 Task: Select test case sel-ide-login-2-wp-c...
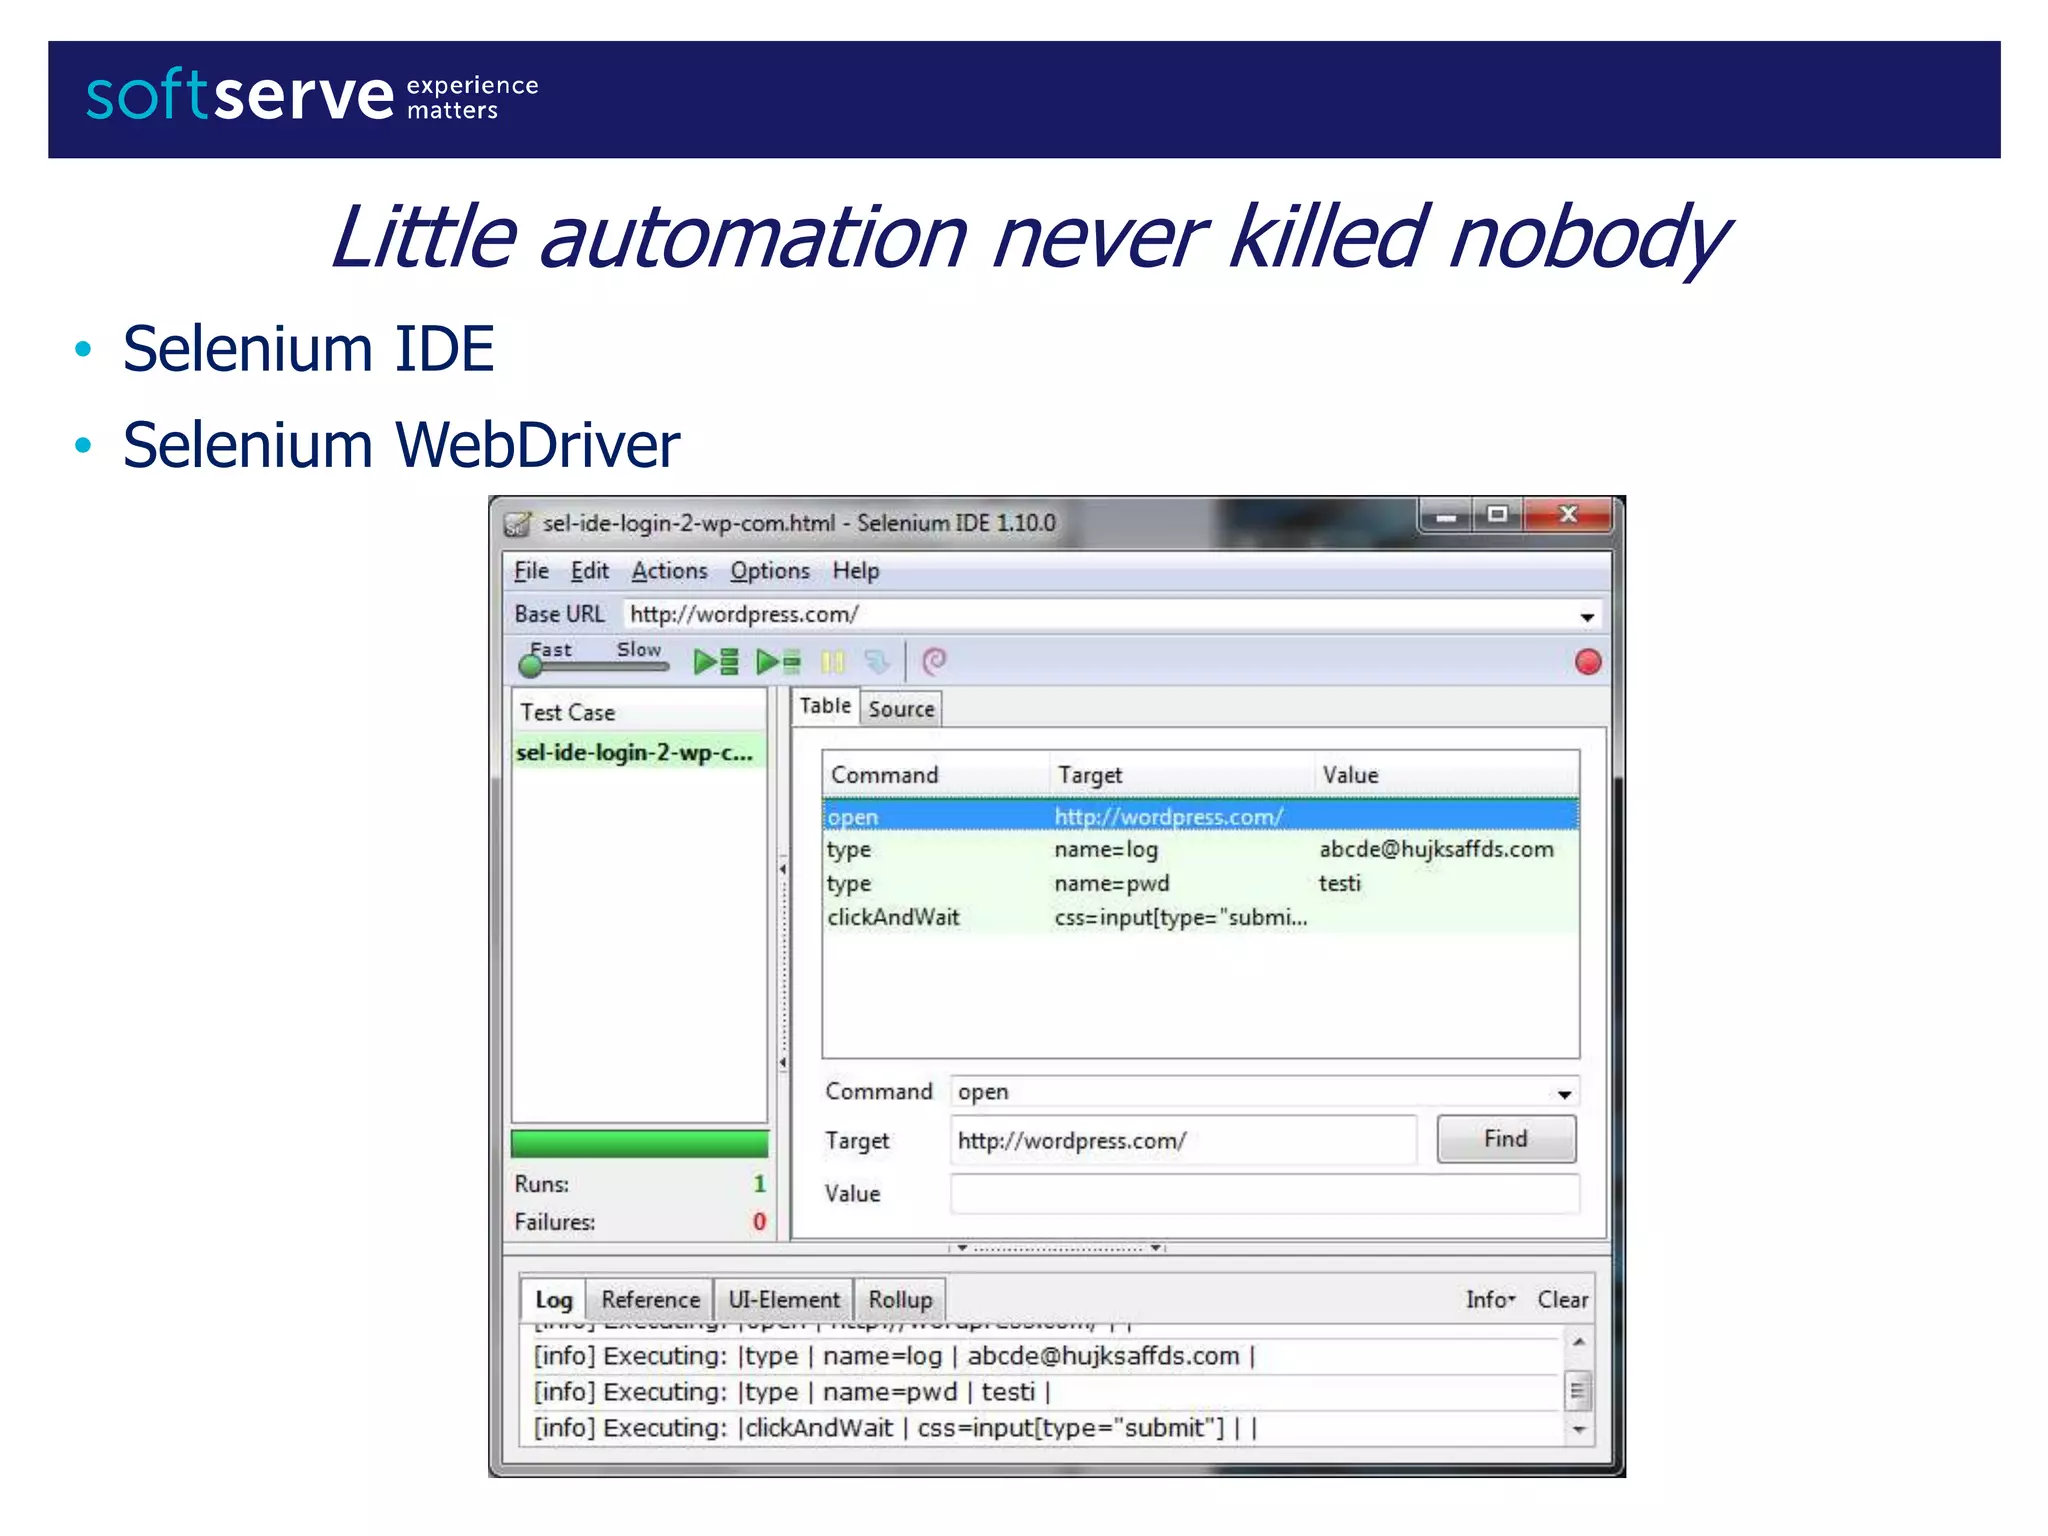pyautogui.click(x=639, y=752)
